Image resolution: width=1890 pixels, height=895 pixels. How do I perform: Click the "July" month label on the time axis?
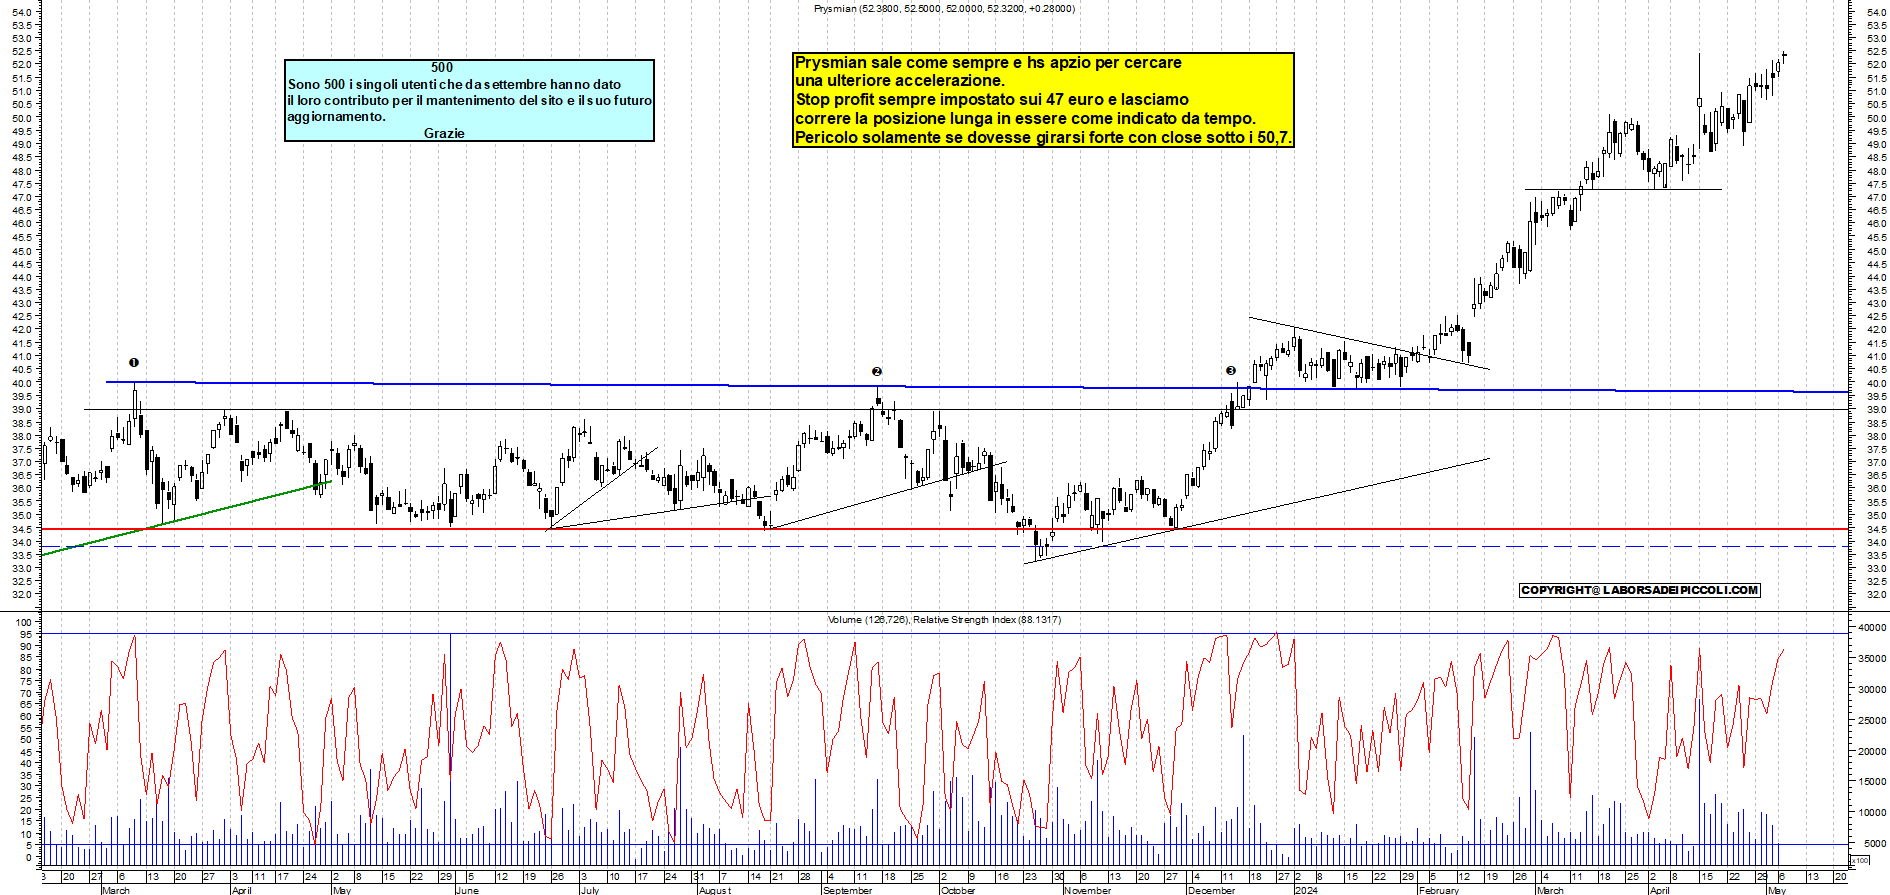(x=590, y=890)
